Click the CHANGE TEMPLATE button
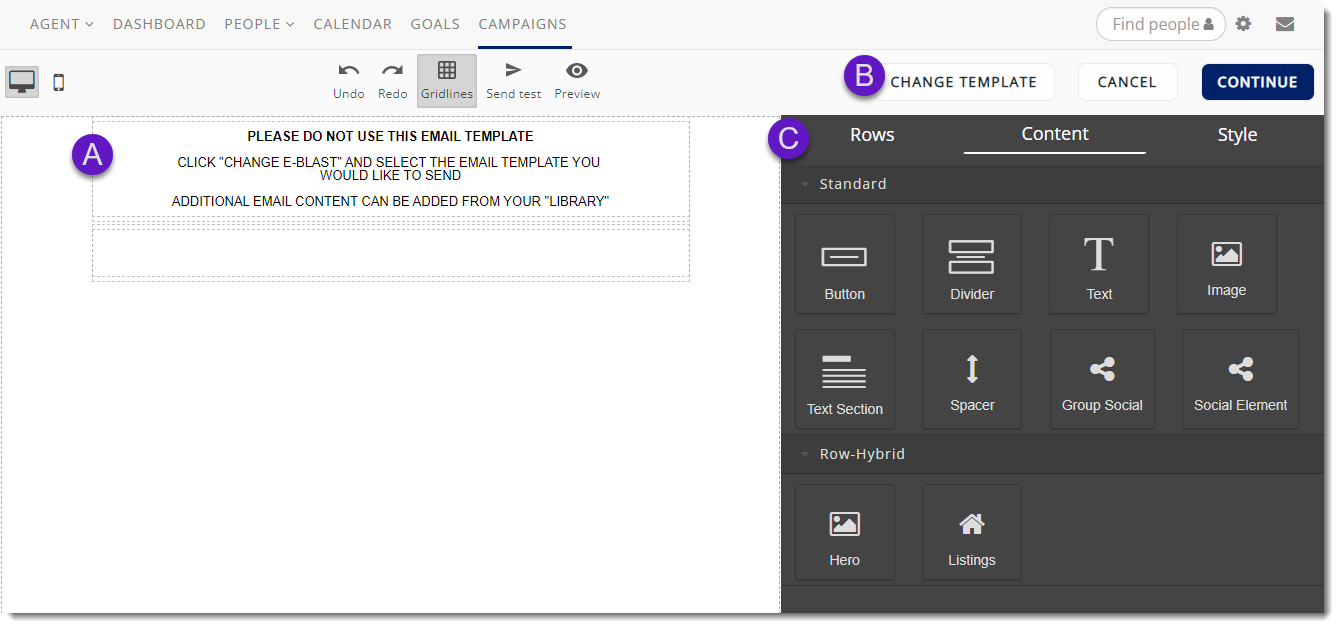Viewport: 1339px width, 628px height. [962, 82]
